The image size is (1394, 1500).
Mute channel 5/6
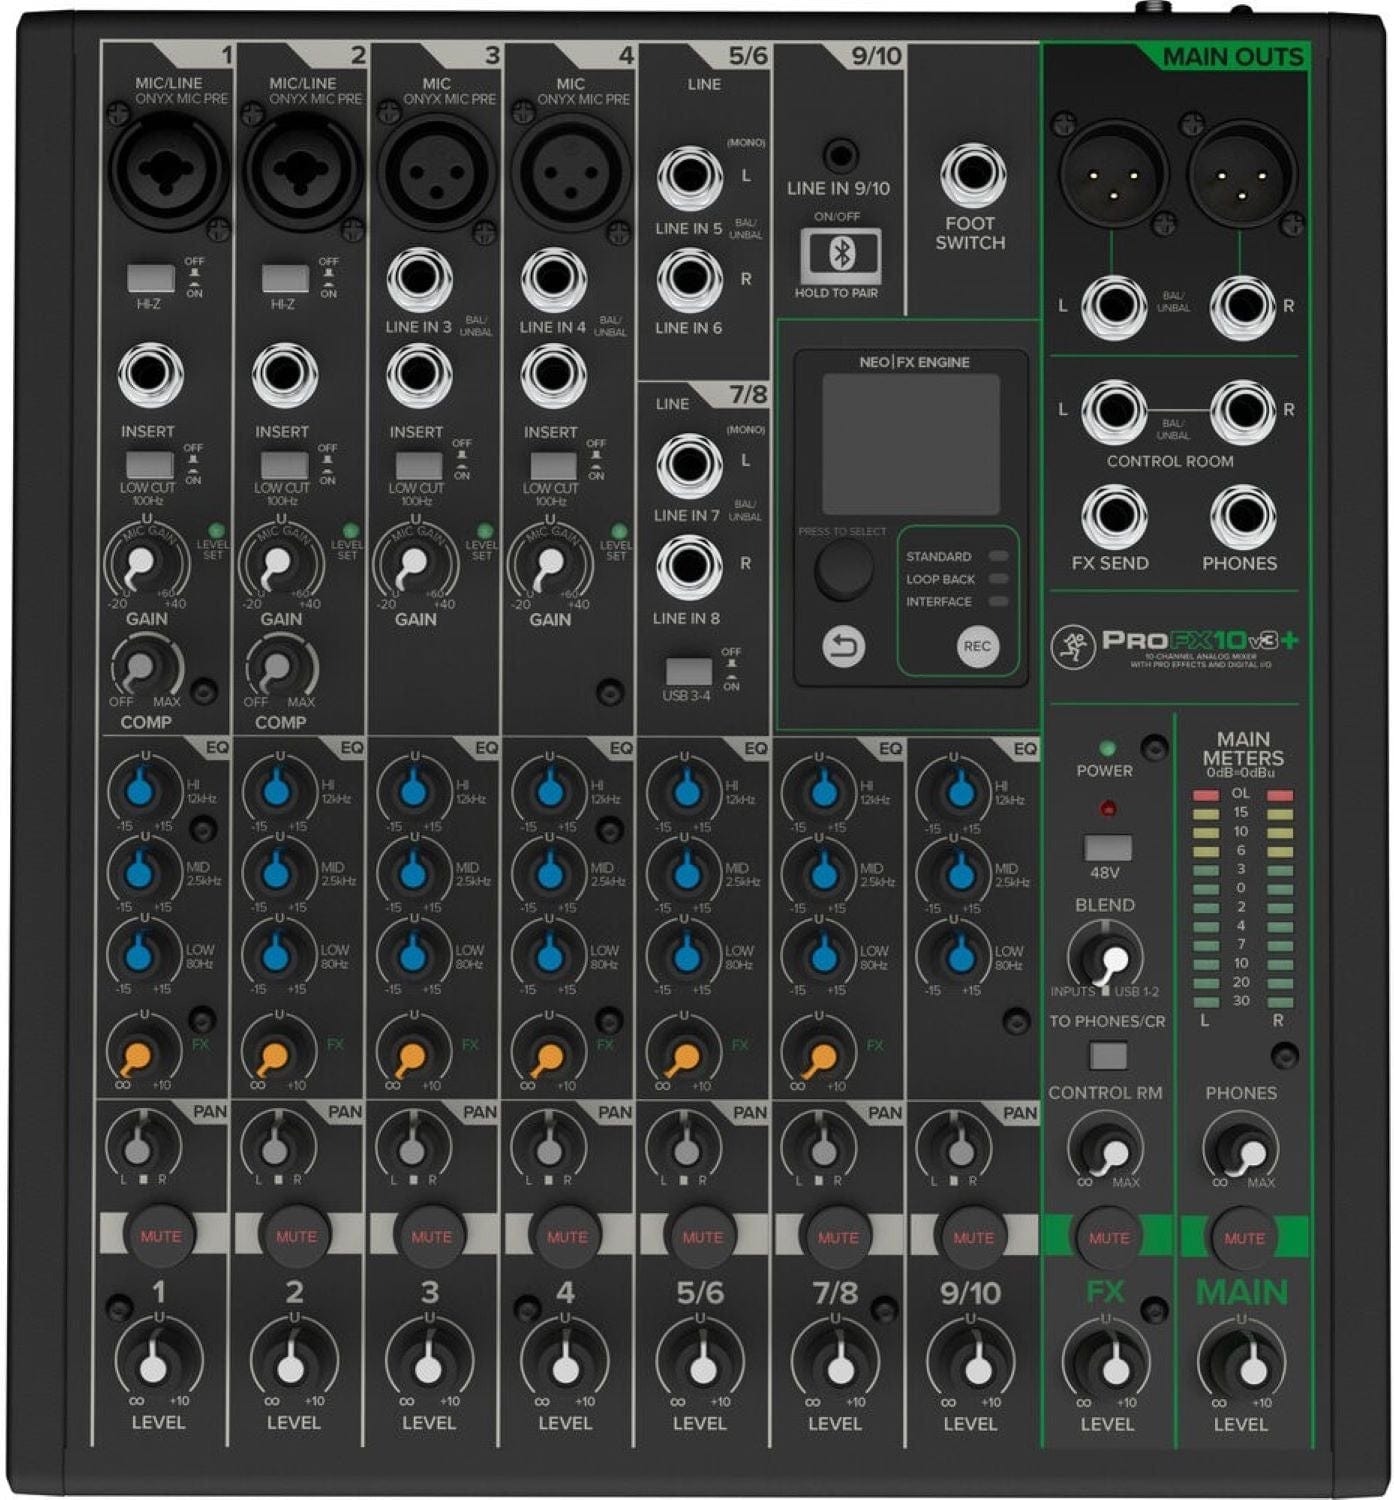[x=702, y=1237]
